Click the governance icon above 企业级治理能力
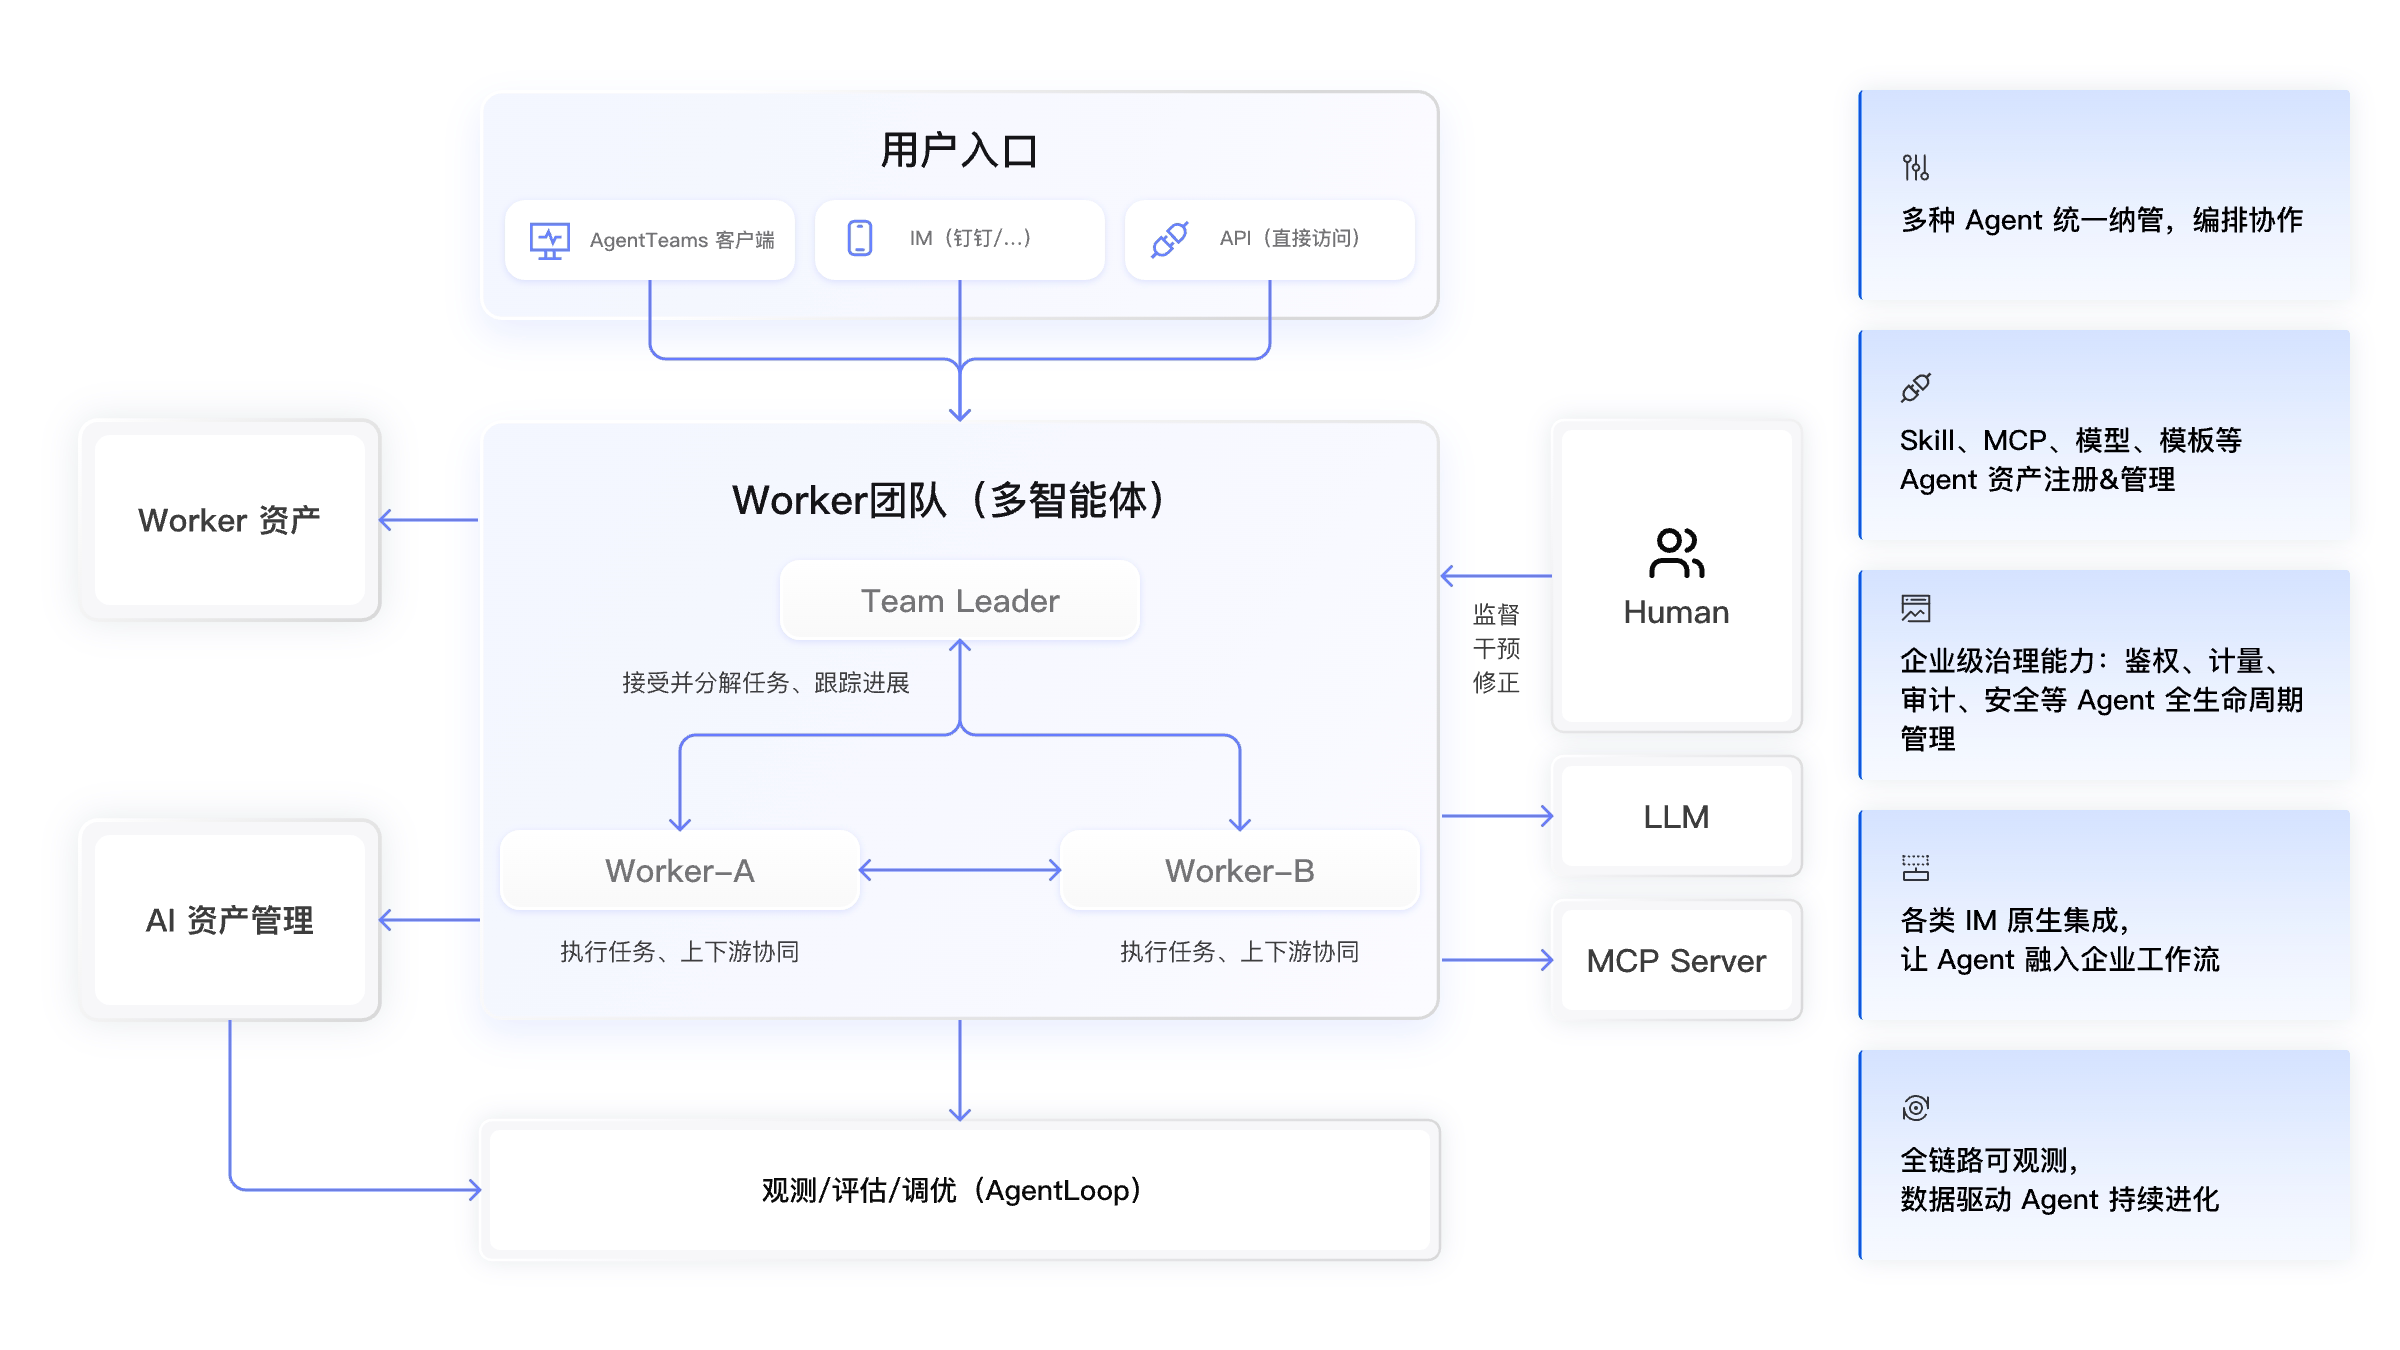2400x1350 pixels. pos(1915,608)
